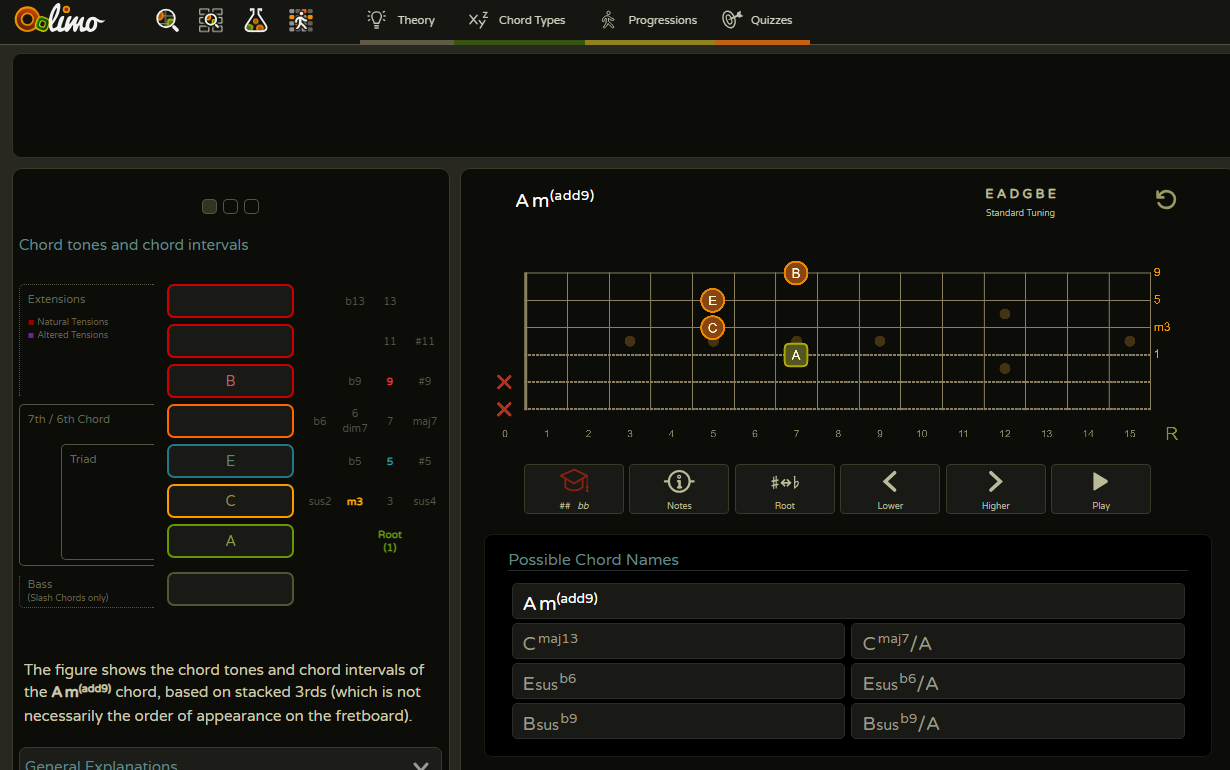This screenshot has width=1230, height=770.
Task: Click the empty box beside b6 and maj7
Action: click(x=230, y=421)
